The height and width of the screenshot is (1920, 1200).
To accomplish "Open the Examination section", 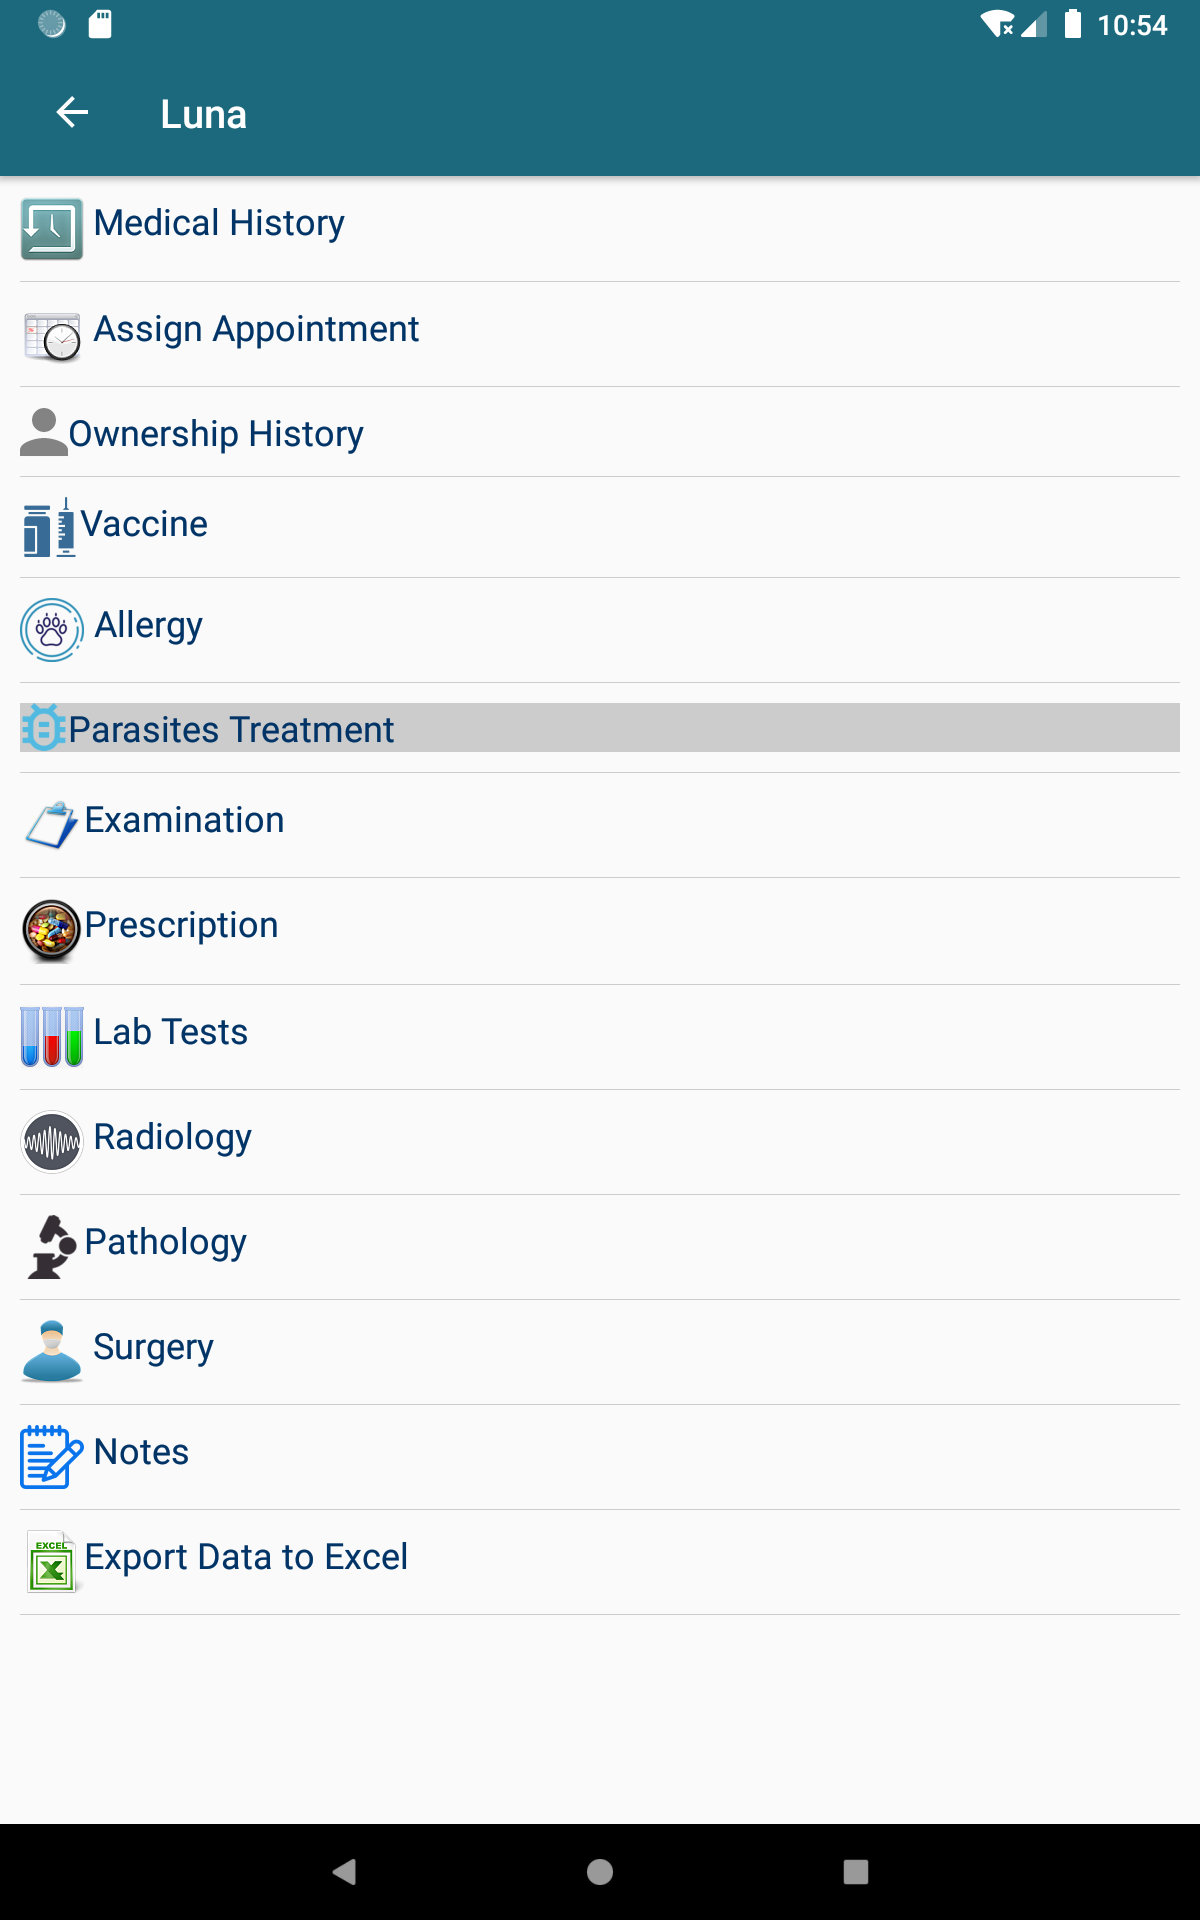I will pos(185,820).
